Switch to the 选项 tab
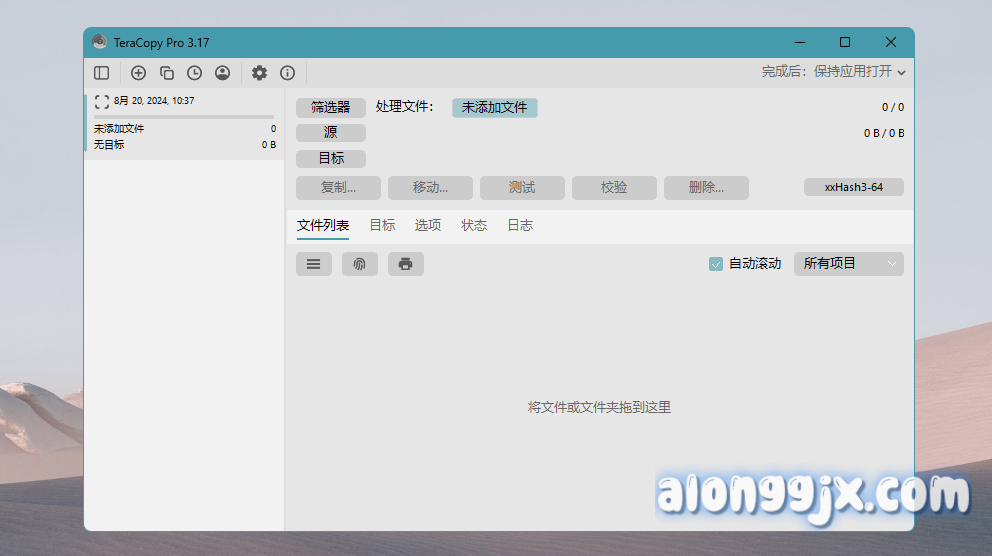This screenshot has height=556, width=992. tap(428, 226)
